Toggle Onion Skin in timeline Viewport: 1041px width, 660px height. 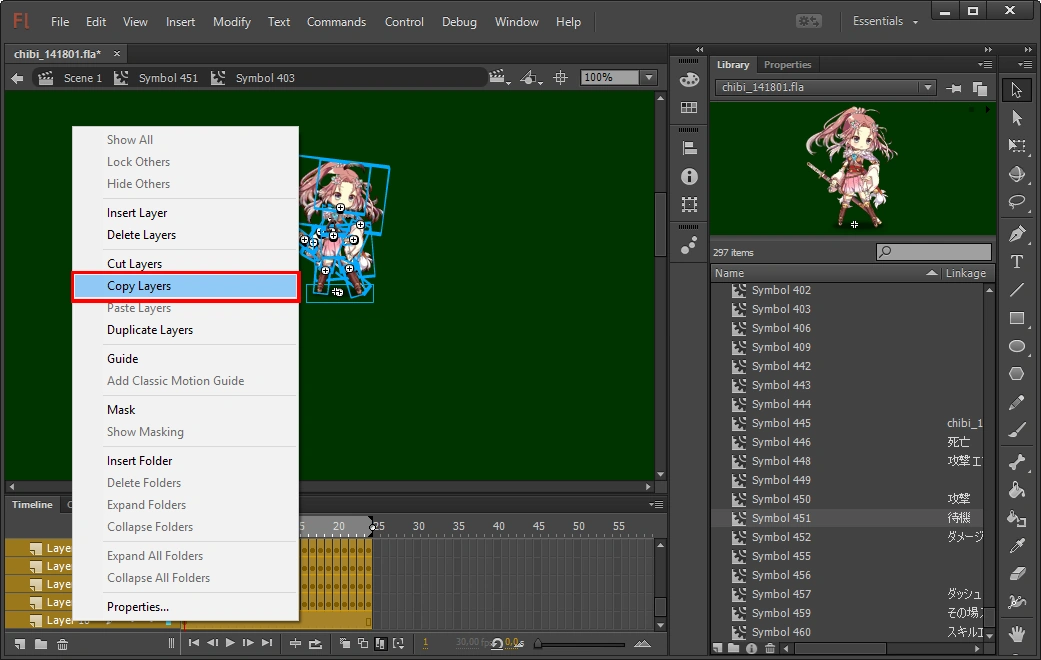tap(345, 643)
